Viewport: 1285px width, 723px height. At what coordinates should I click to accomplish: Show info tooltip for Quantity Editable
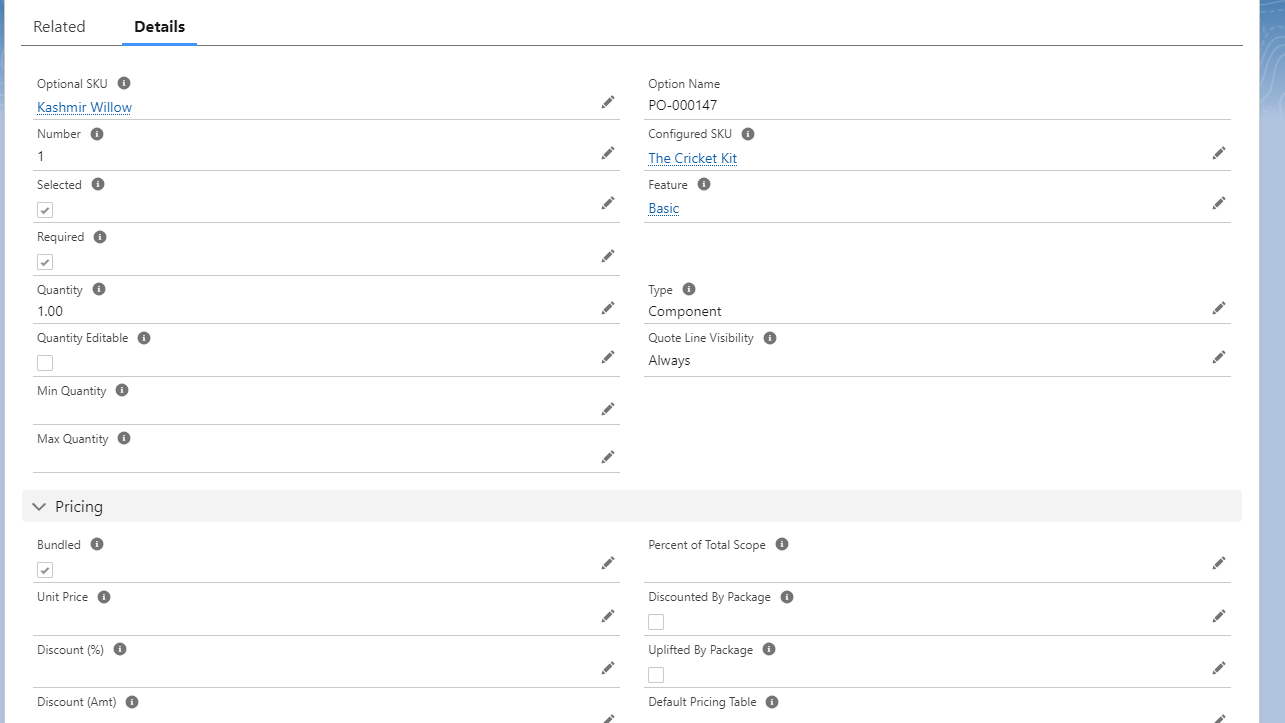click(144, 338)
